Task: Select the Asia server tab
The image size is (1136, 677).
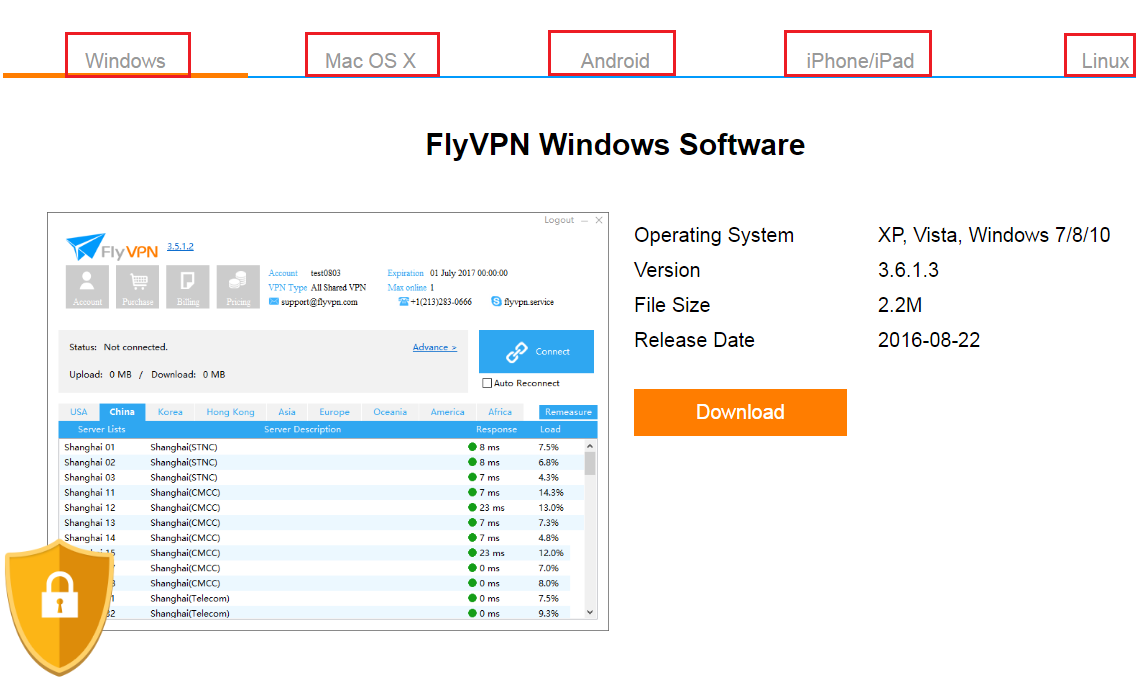Action: coord(287,412)
